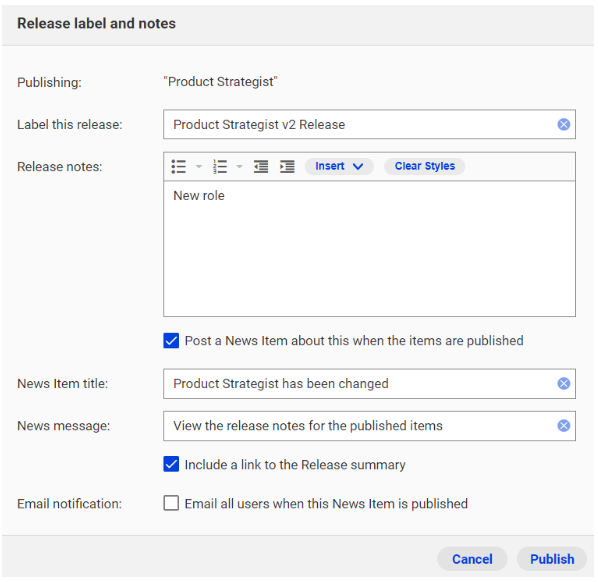Uncheck Post a News Item checkbox

pyautogui.click(x=171, y=341)
